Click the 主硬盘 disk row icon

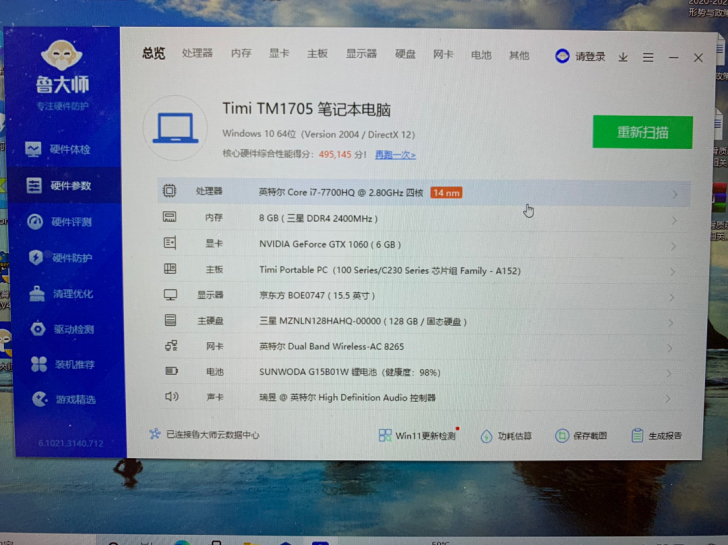(x=170, y=320)
